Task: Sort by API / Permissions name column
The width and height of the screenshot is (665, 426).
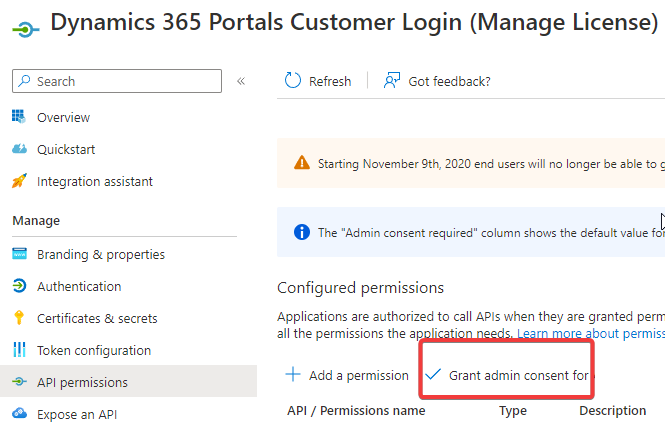Action: tap(355, 410)
